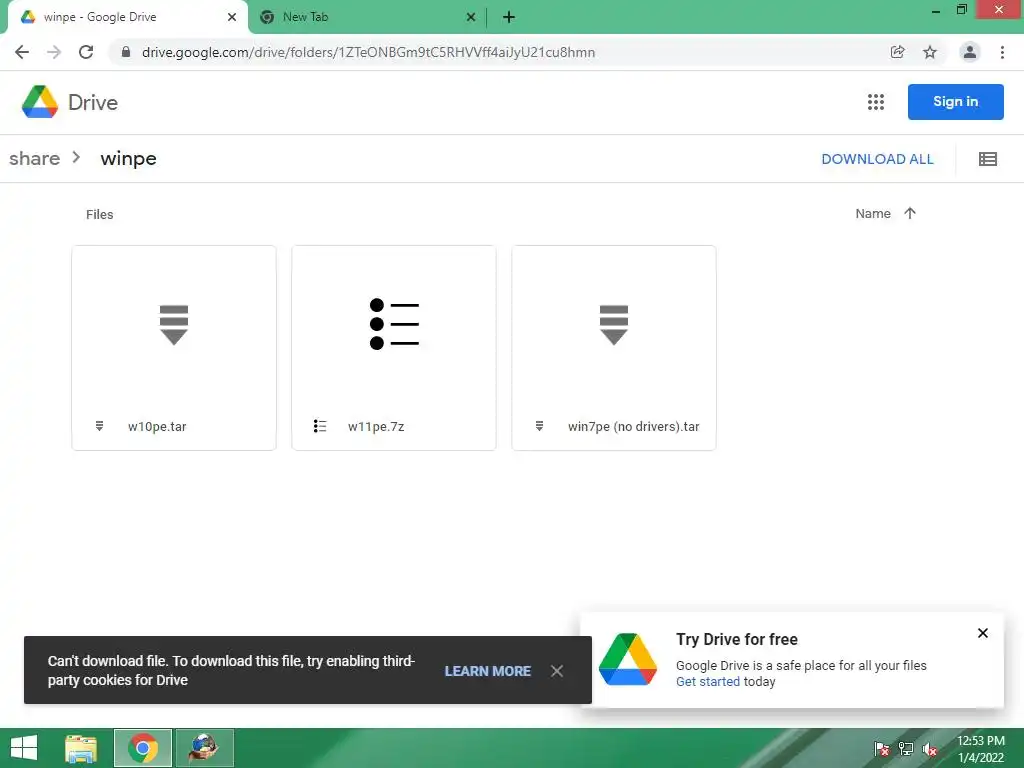
Task: Close the Try Drive for free promo
Action: 983,633
